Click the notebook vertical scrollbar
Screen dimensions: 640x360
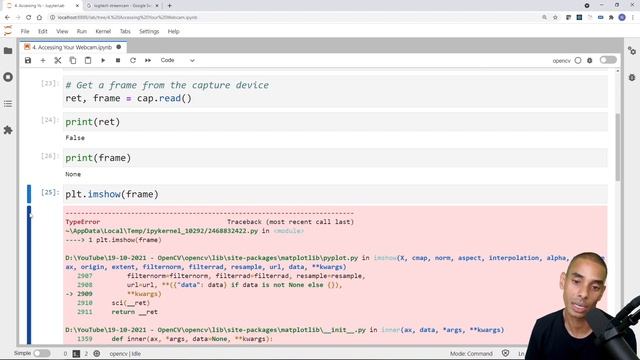[618, 147]
